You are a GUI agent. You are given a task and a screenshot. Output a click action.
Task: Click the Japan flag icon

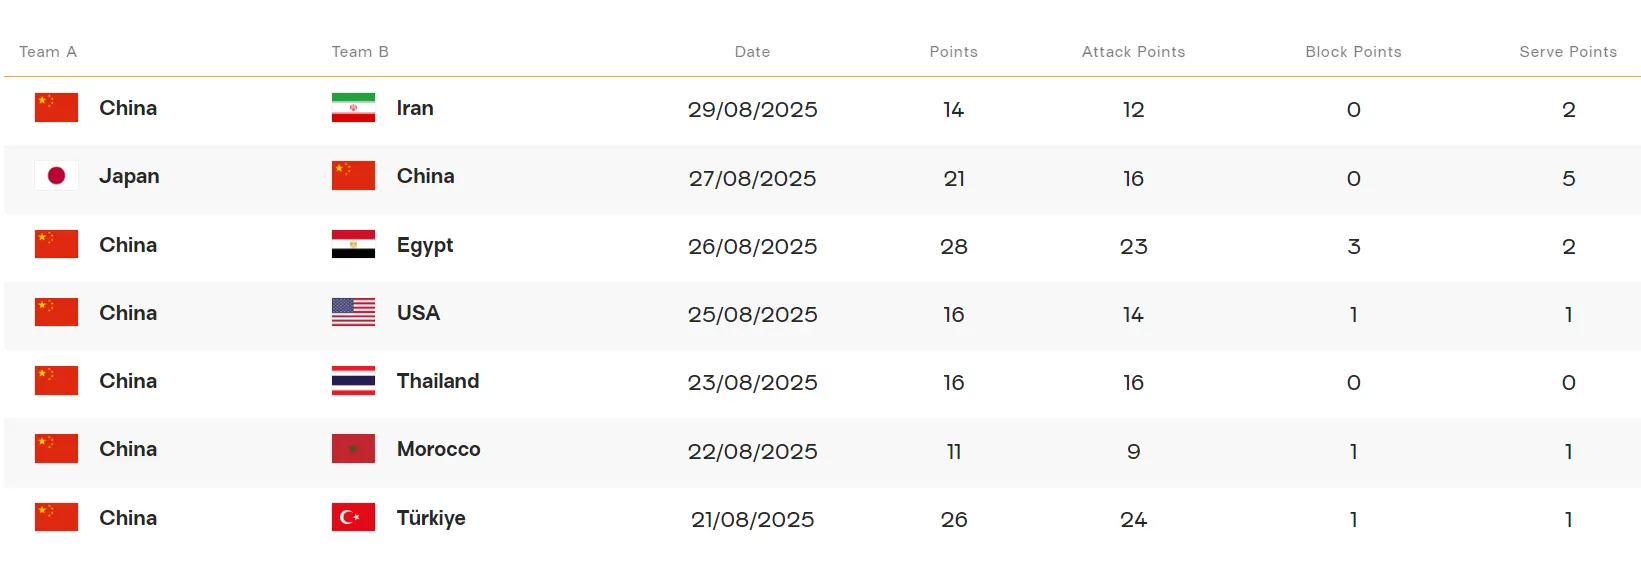(x=56, y=176)
